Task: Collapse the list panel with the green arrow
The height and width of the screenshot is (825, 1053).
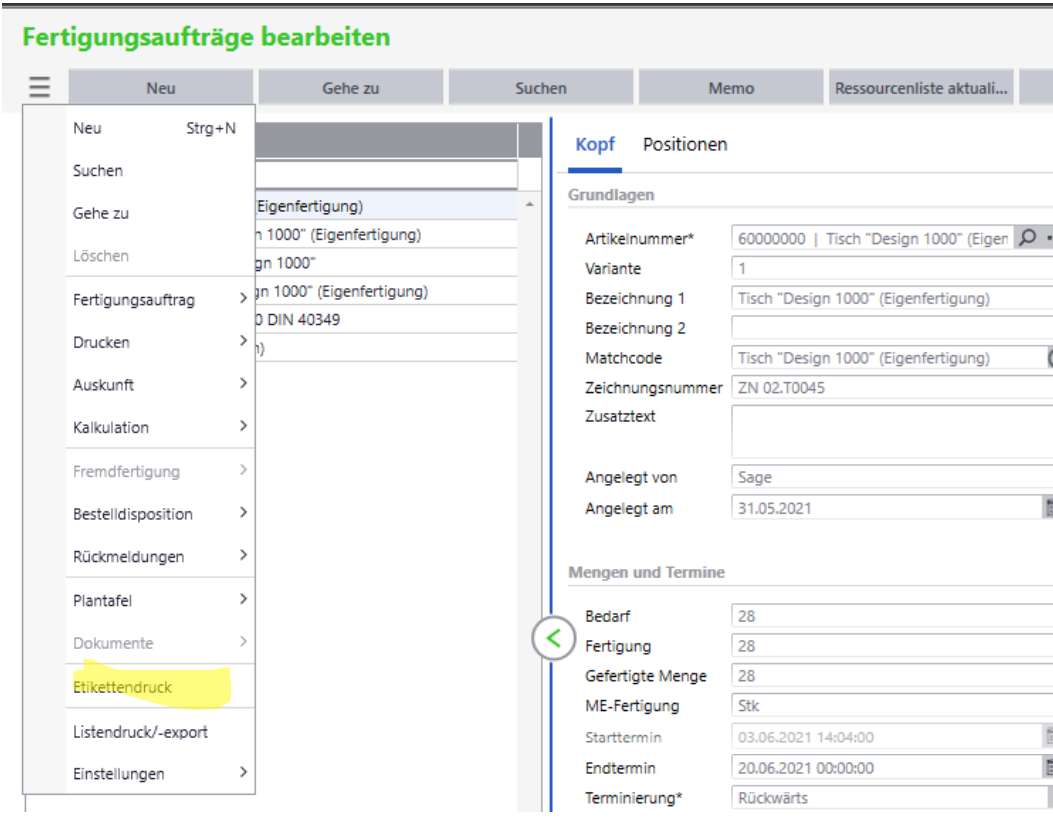Action: (554, 638)
